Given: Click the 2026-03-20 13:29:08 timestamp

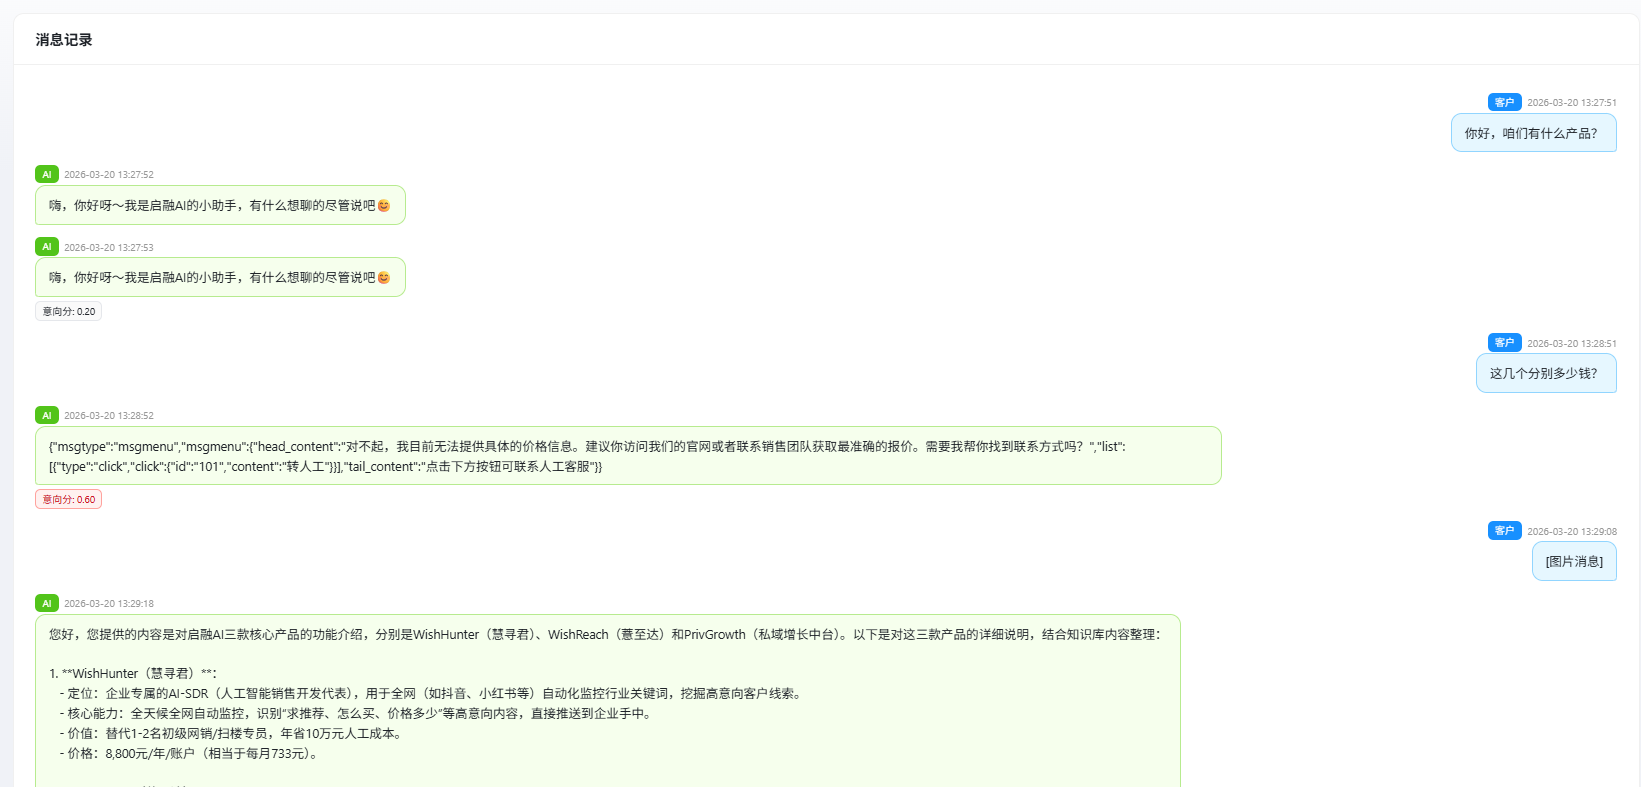Looking at the screenshot, I should pyautogui.click(x=1571, y=531).
